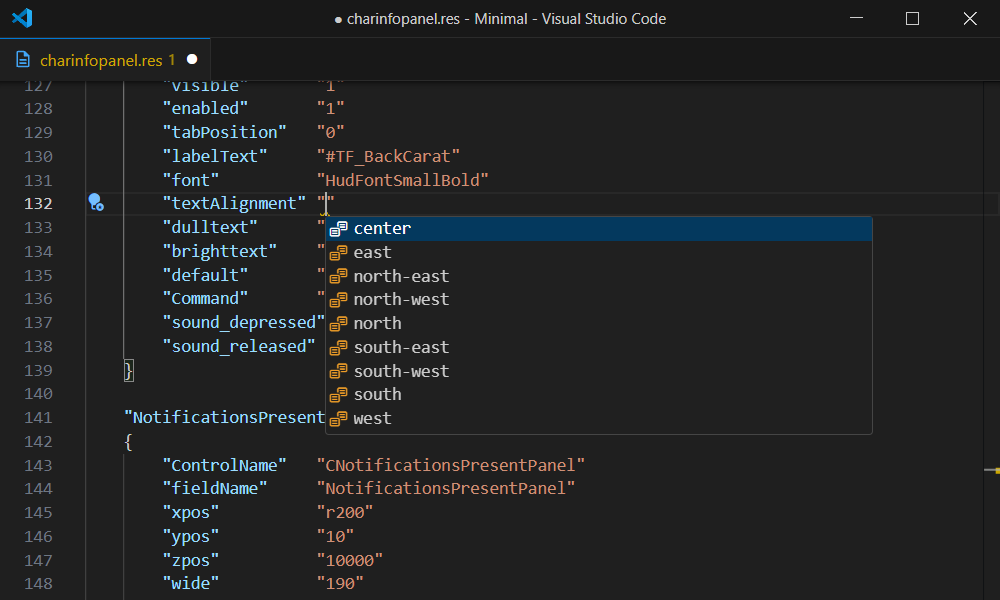
Task: Switch to the charinfopanel.res tab
Action: tap(105, 60)
